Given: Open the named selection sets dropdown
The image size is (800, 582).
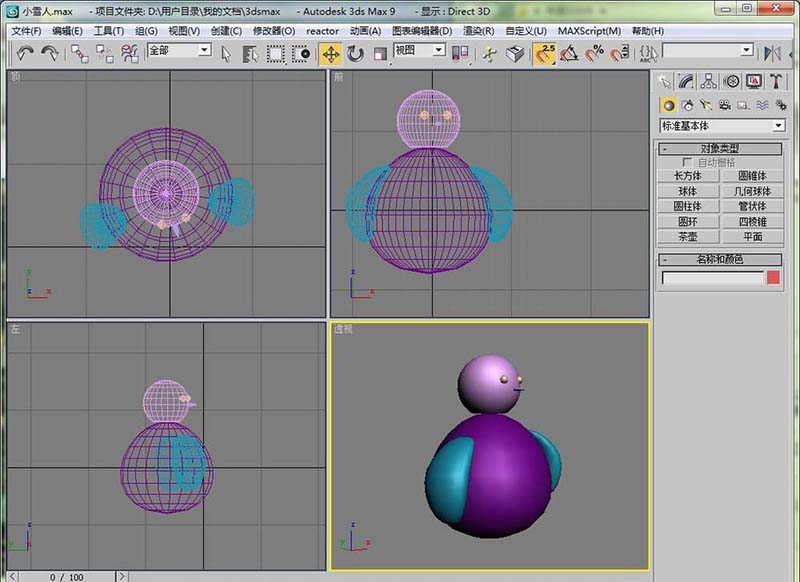Looking at the screenshot, I should pos(747,49).
